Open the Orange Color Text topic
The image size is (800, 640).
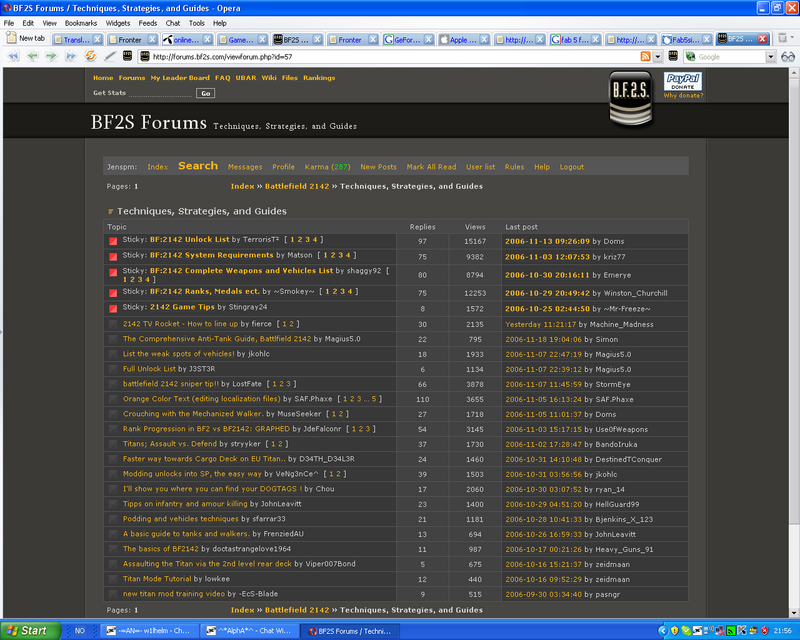tap(202, 399)
